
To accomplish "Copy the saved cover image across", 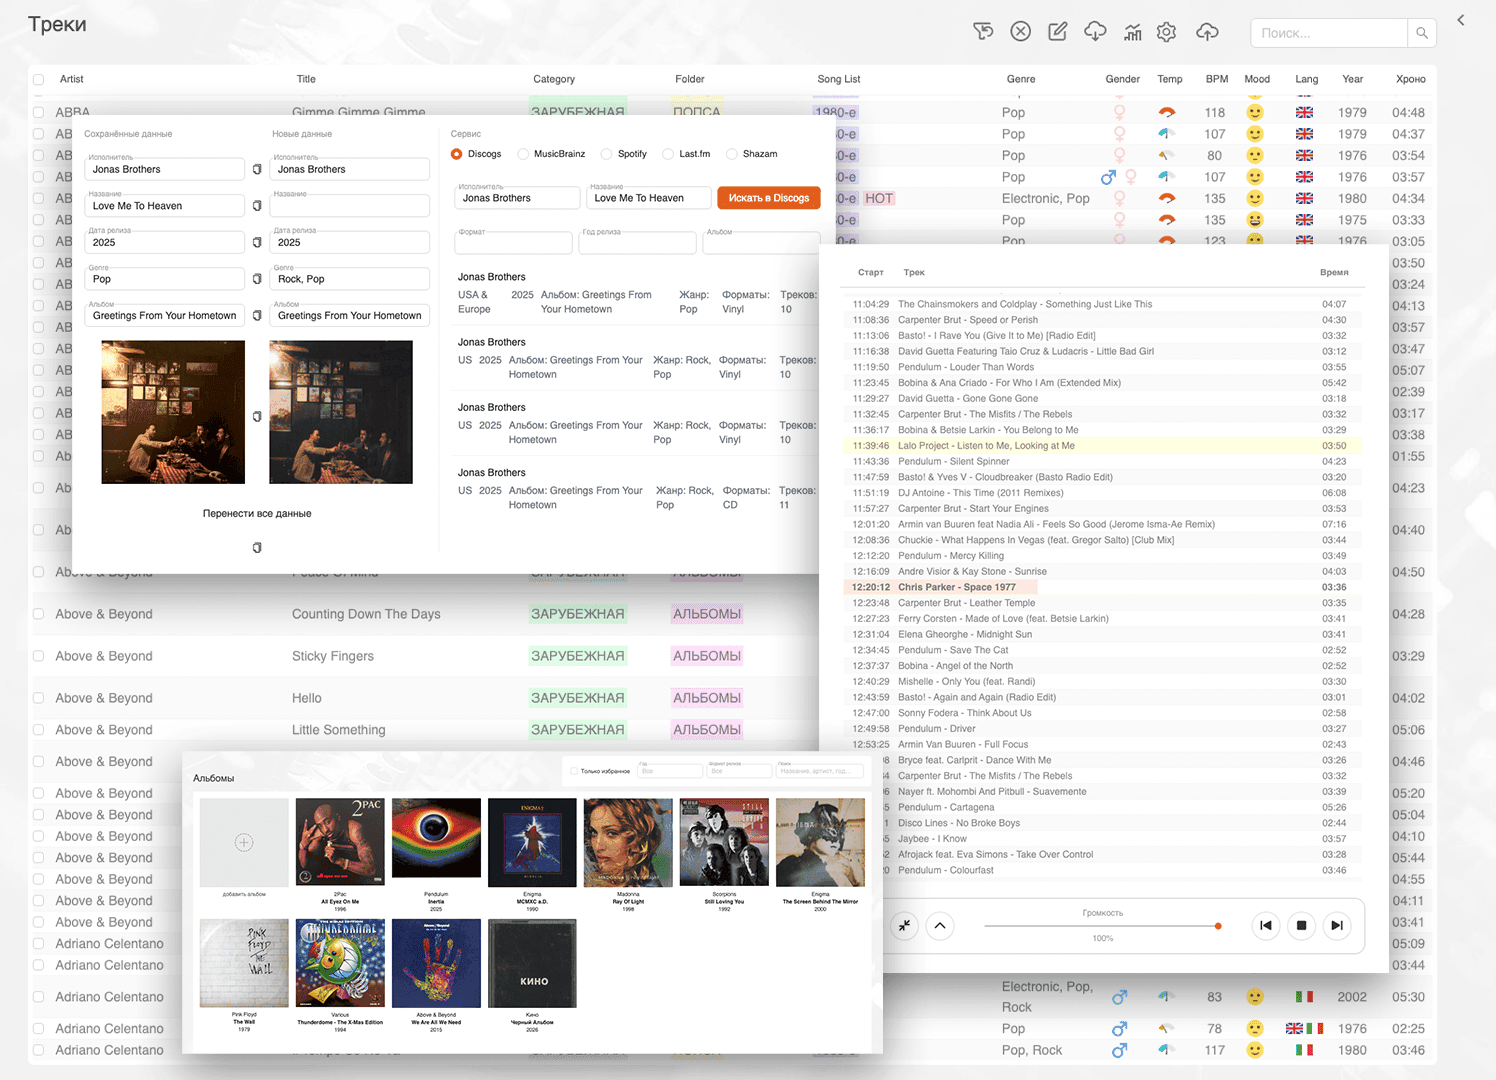I will [x=257, y=416].
